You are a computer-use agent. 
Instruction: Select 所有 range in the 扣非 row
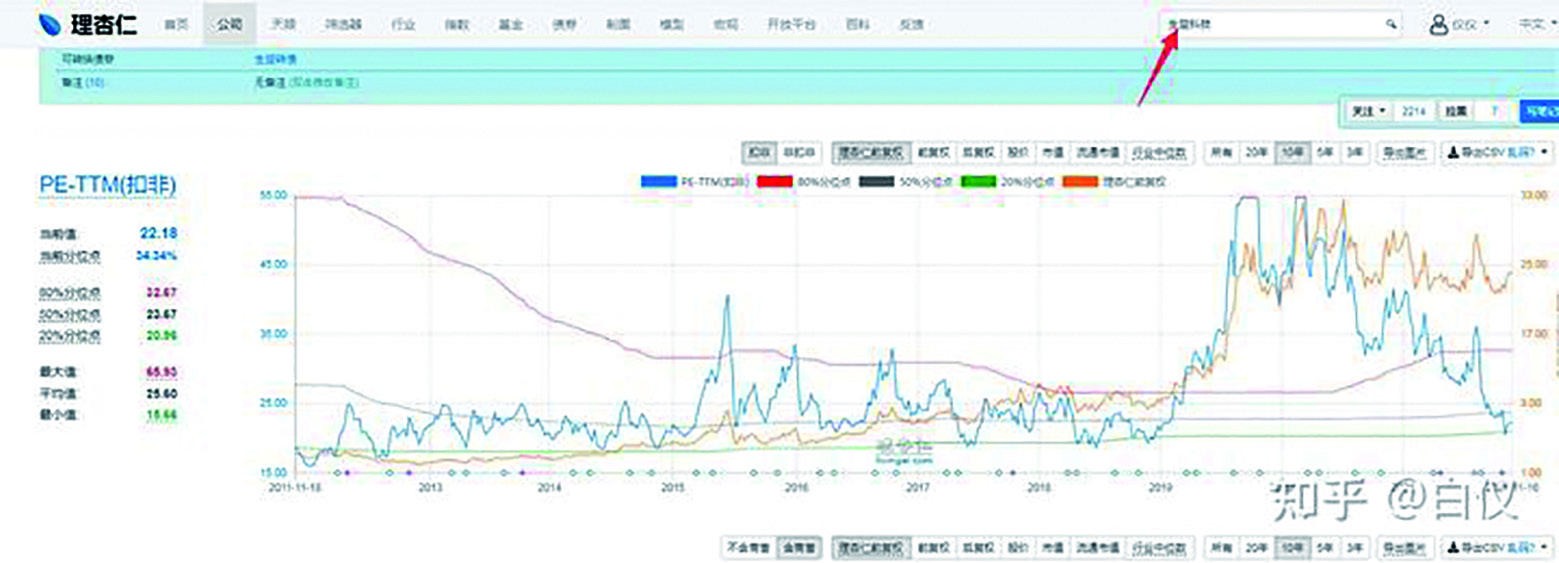(x=1222, y=153)
